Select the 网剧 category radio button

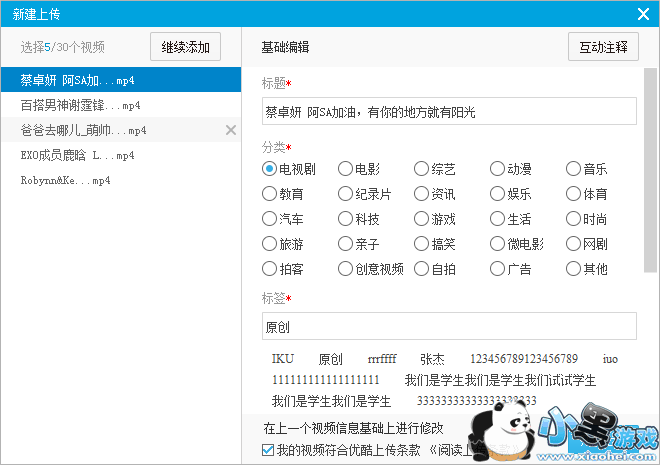pyautogui.click(x=573, y=244)
